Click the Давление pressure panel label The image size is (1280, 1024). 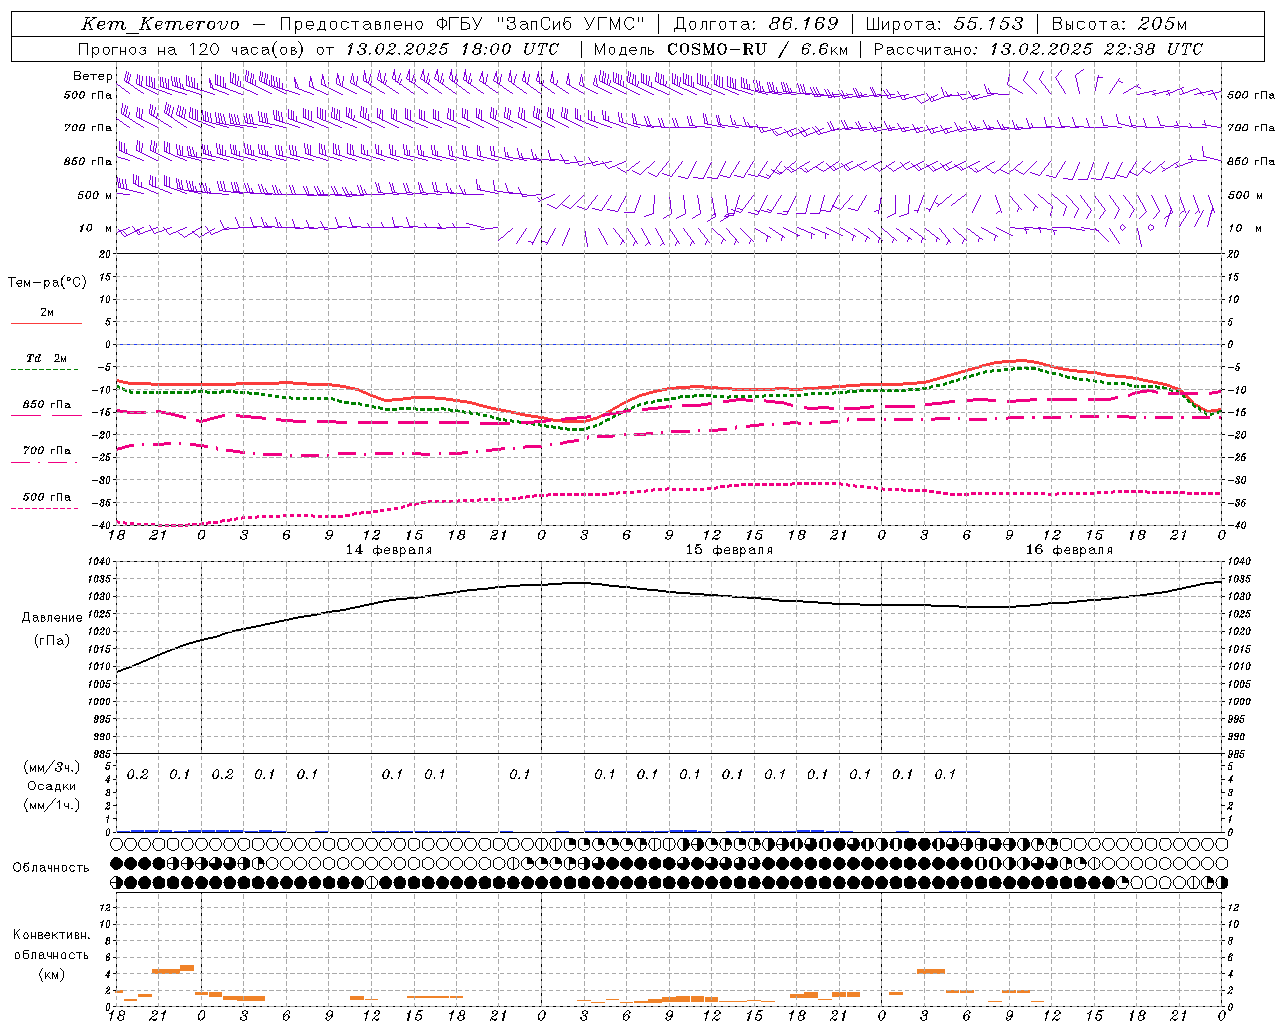tap(52, 618)
